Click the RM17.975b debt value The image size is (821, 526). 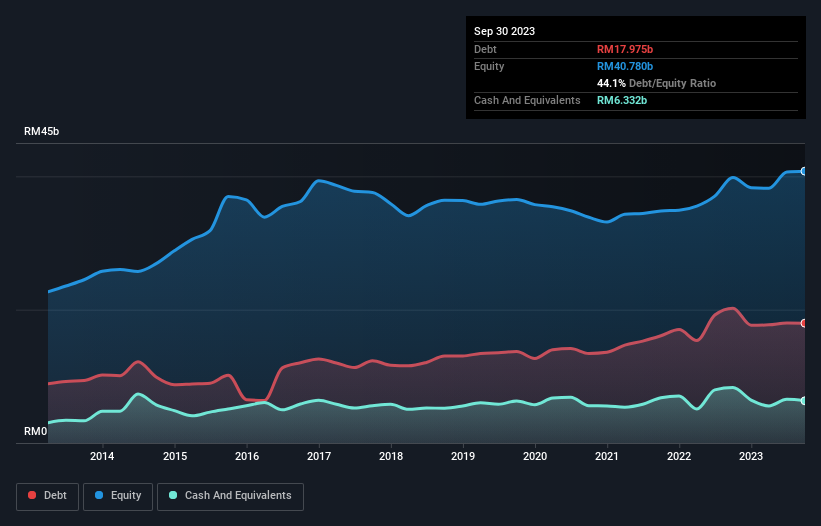625,49
